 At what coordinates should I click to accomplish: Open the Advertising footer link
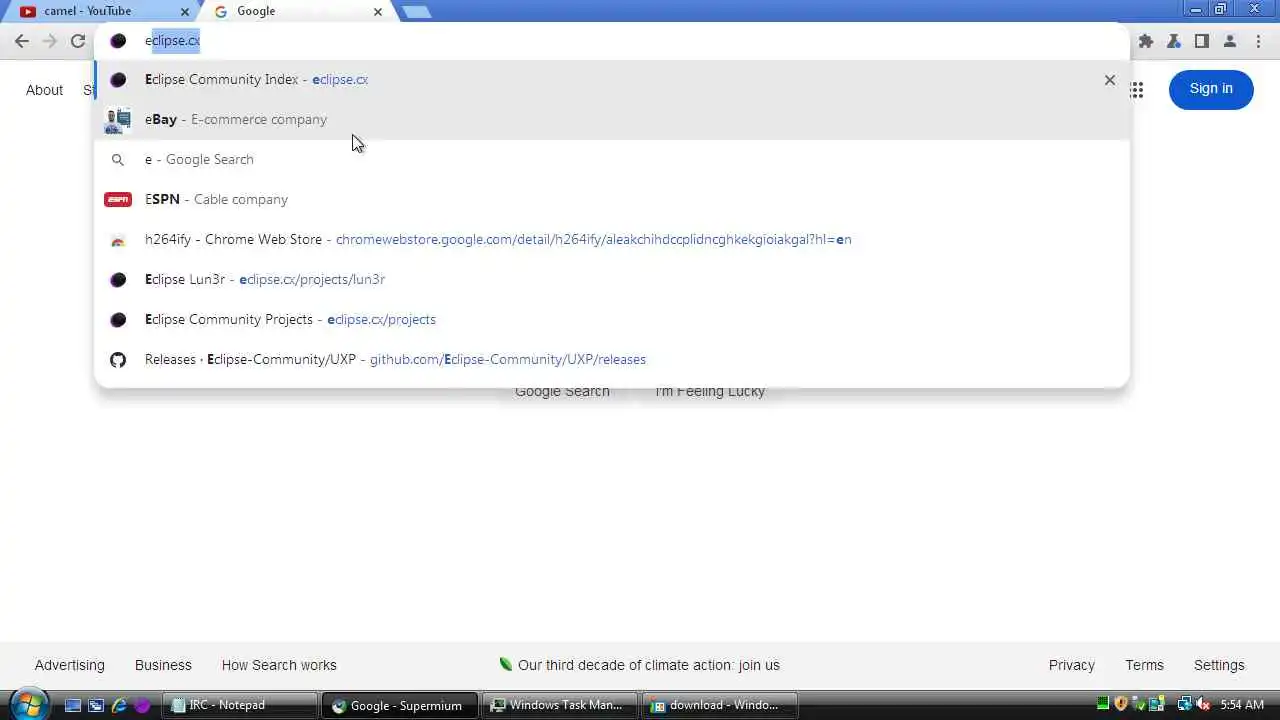69,665
